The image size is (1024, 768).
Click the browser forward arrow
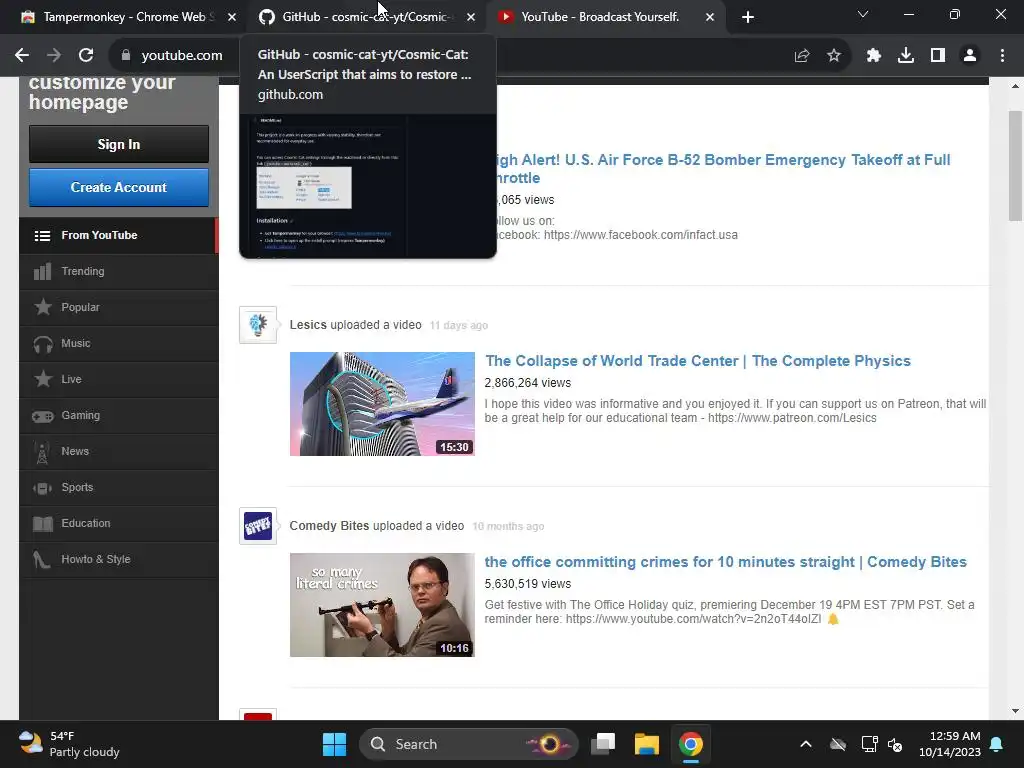[54, 56]
